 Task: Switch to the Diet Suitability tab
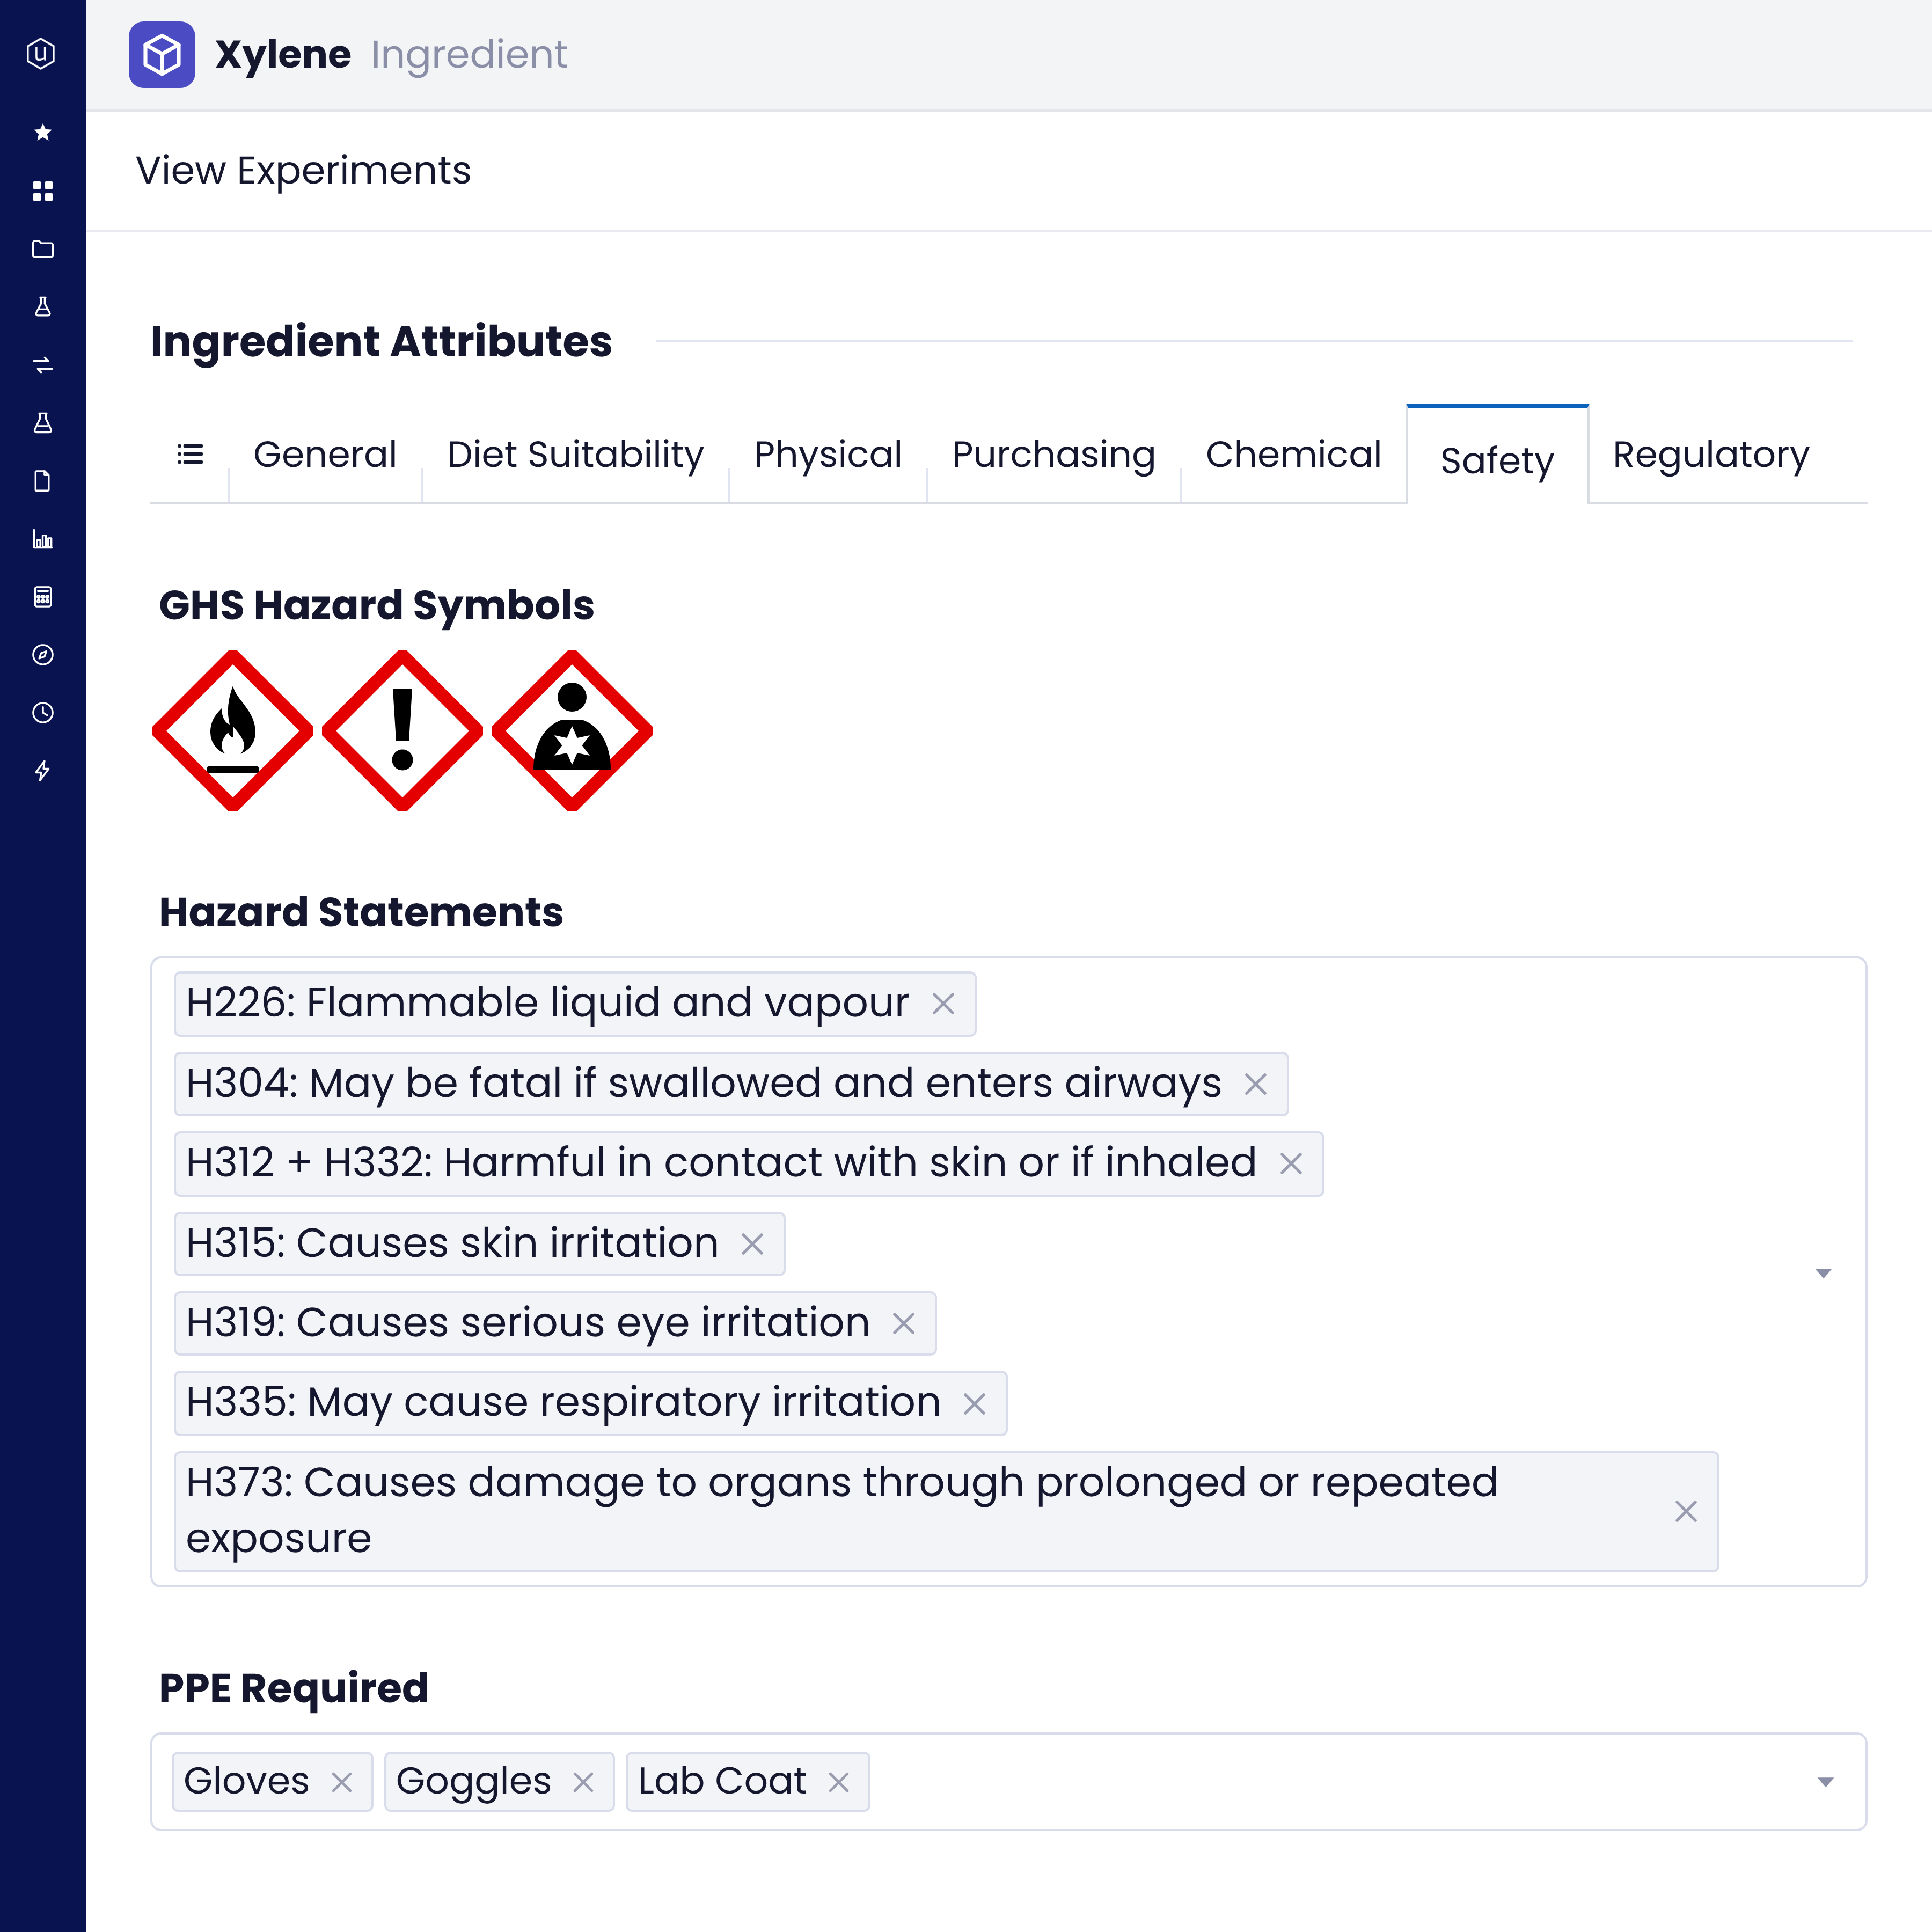pyautogui.click(x=575, y=454)
